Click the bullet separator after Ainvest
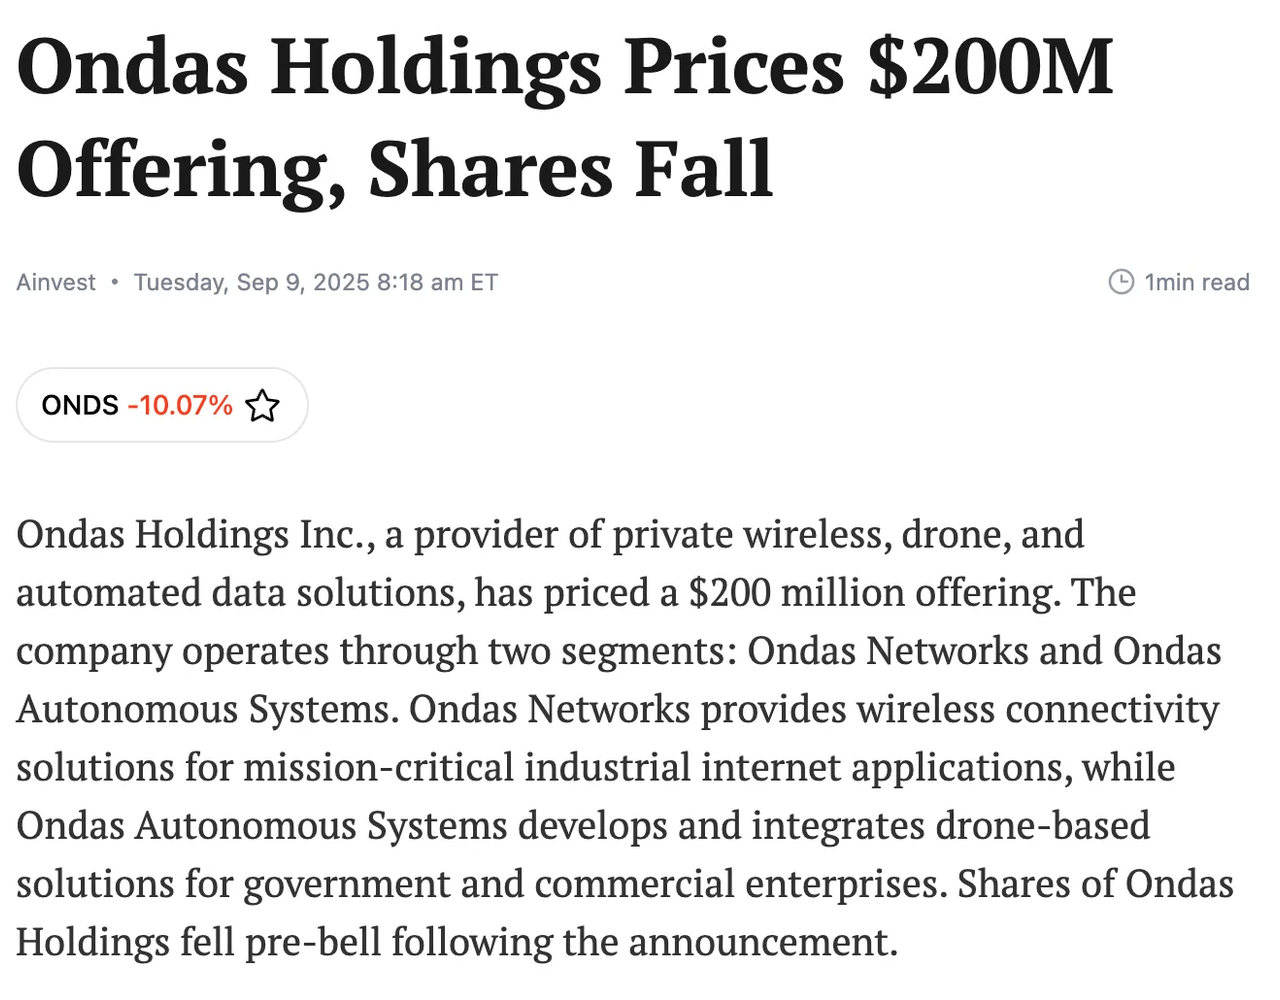The height and width of the screenshot is (1000, 1280). [115, 282]
